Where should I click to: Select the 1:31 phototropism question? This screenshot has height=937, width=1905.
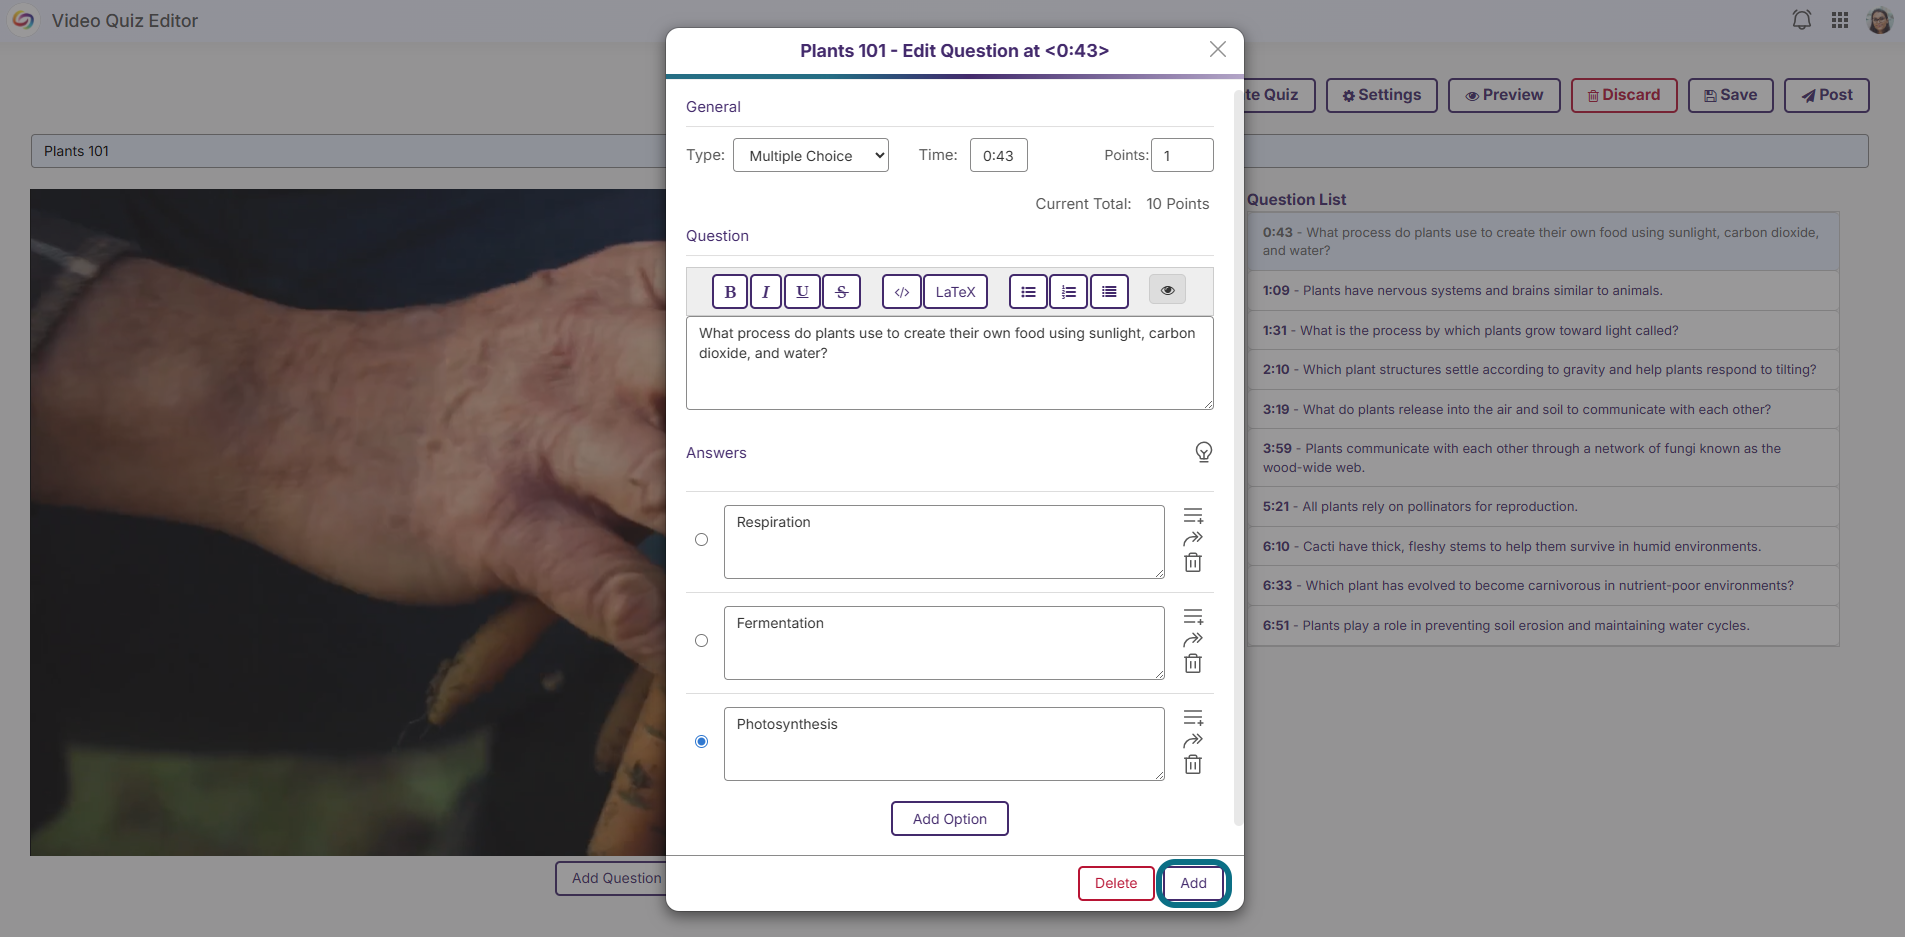tap(1543, 330)
